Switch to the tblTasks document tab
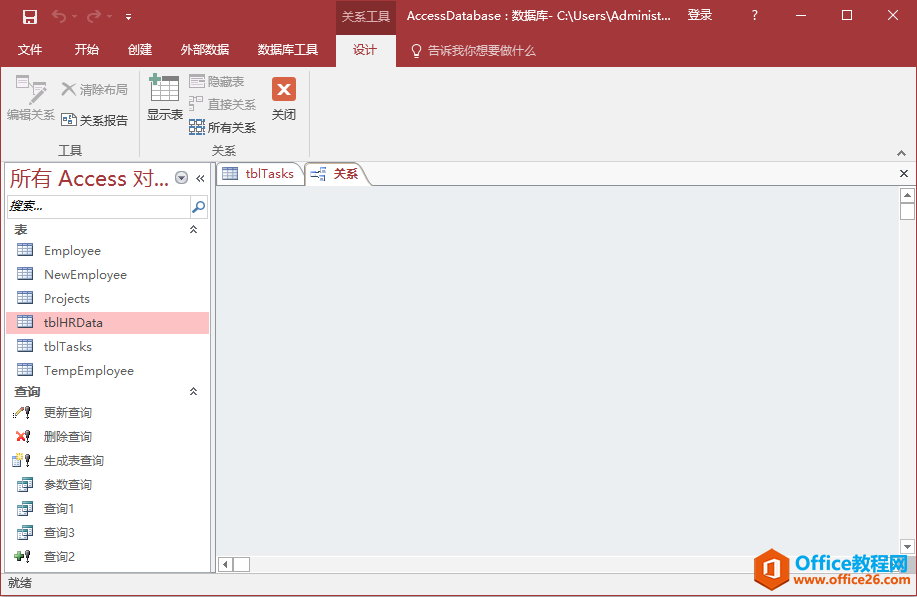 (x=259, y=174)
